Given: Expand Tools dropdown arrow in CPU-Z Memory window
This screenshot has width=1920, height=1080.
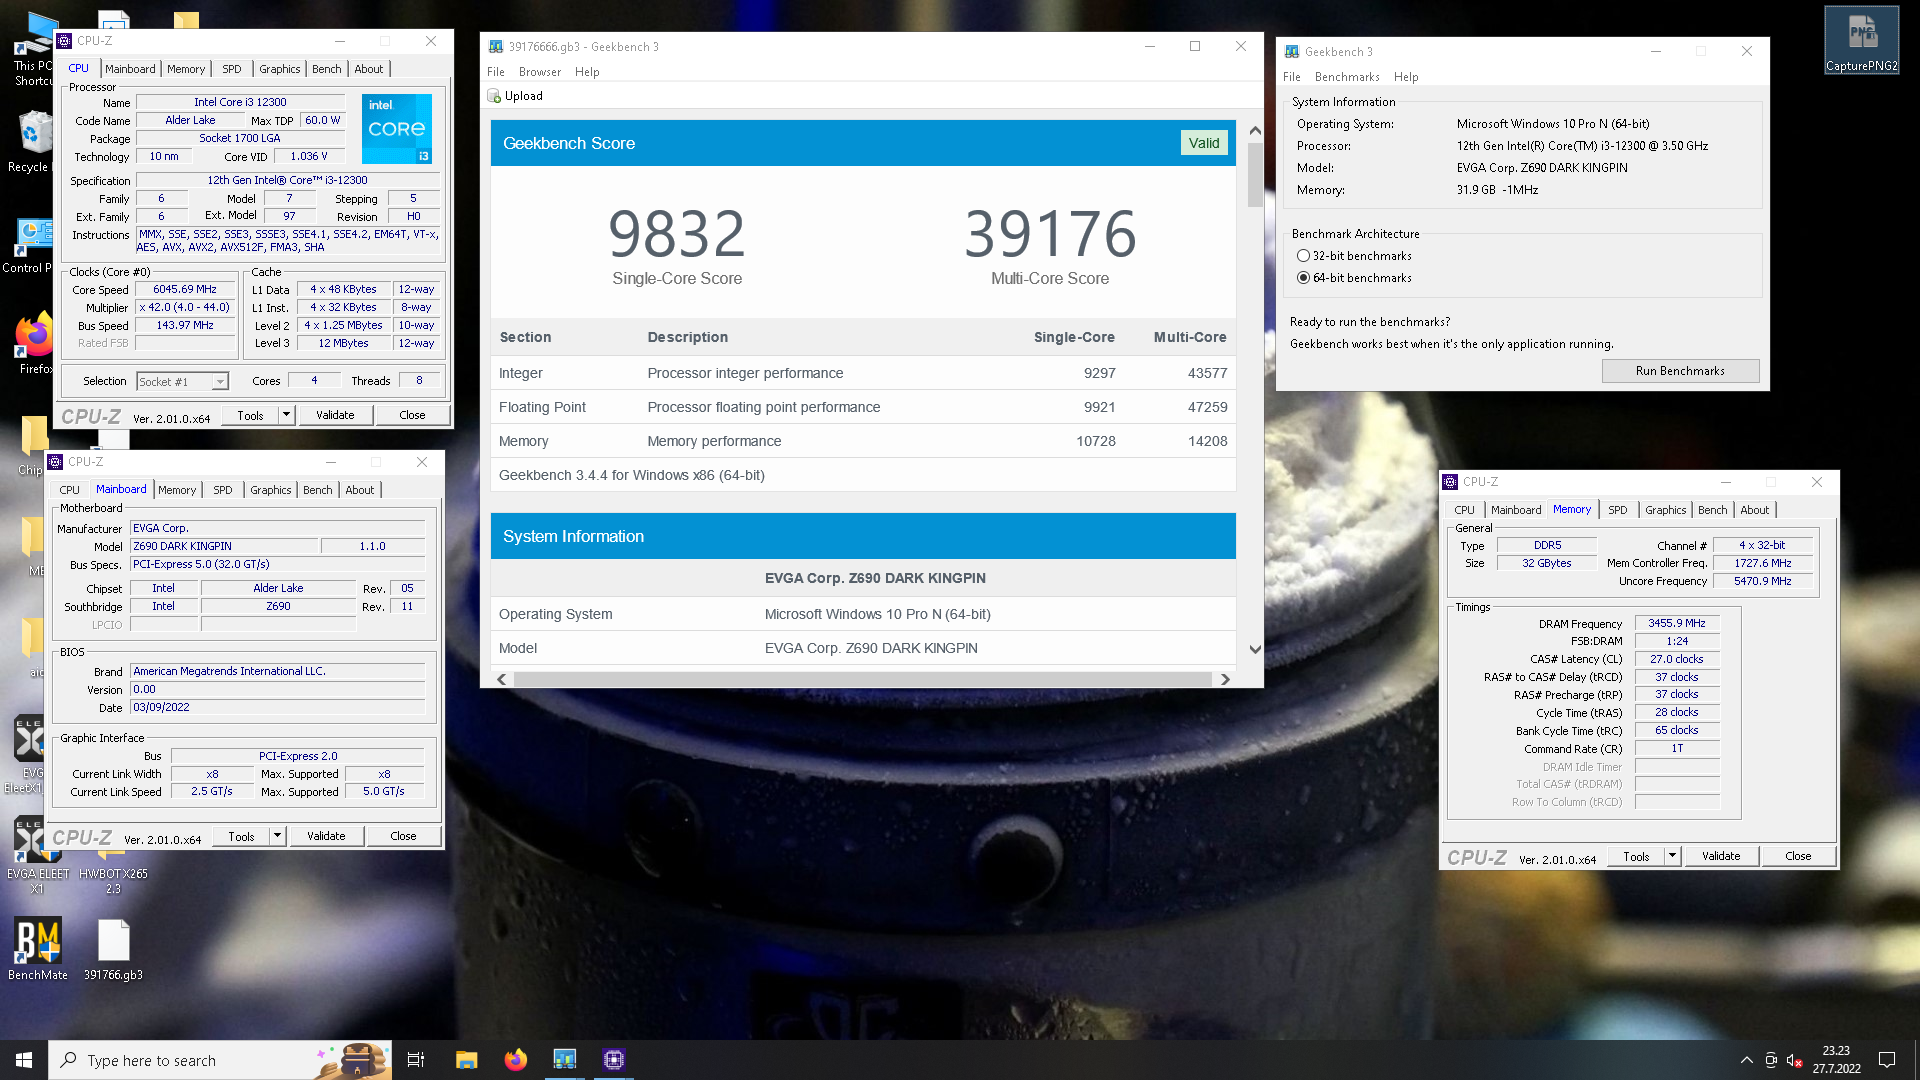Looking at the screenshot, I should tap(1672, 856).
